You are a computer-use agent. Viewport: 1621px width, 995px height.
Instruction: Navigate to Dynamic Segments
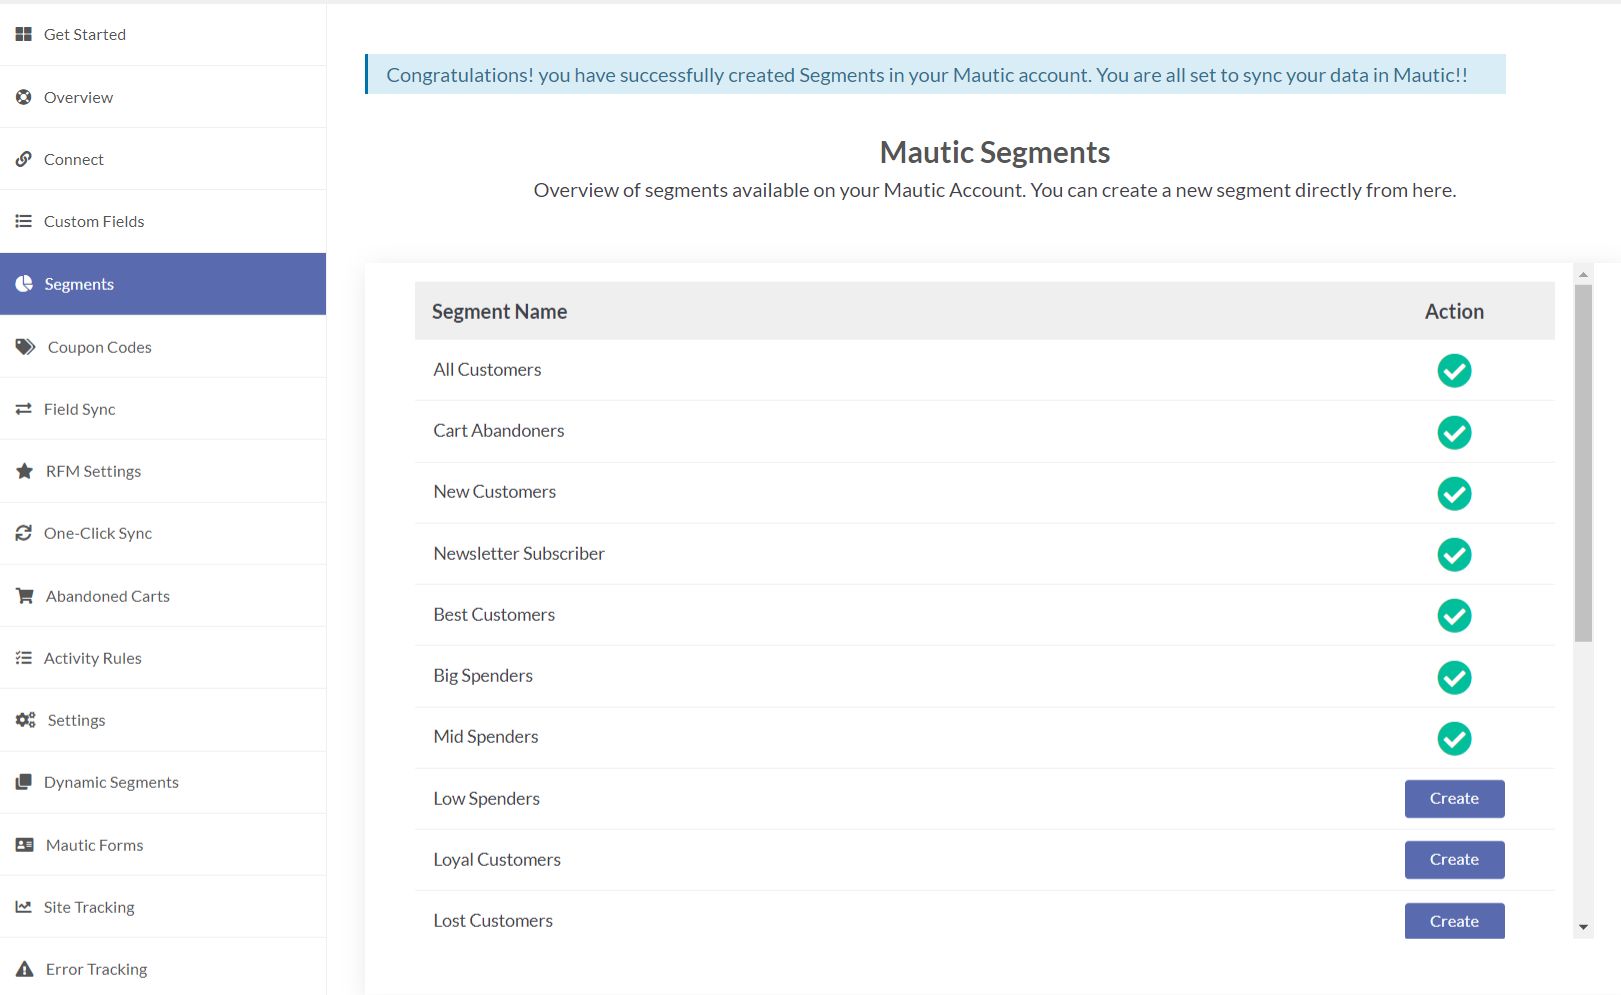(x=163, y=782)
